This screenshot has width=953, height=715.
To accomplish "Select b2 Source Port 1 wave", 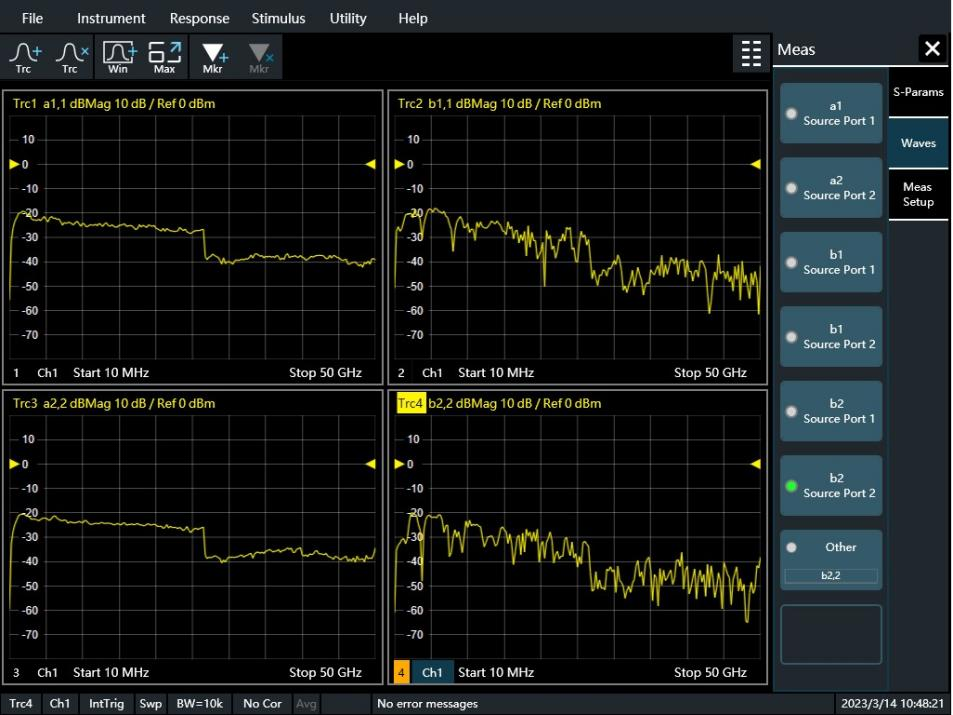I will (831, 411).
